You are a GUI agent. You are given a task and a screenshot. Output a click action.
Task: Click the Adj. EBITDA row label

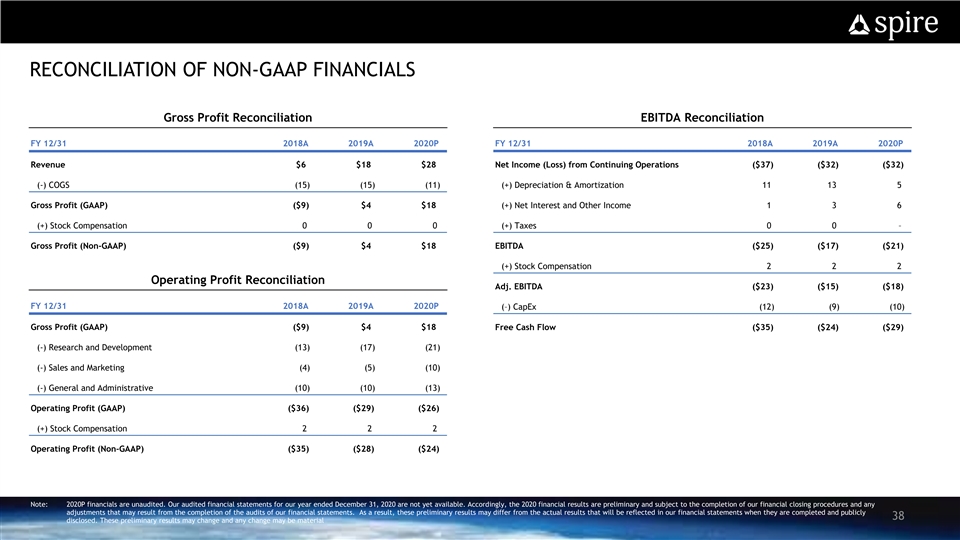(520, 286)
